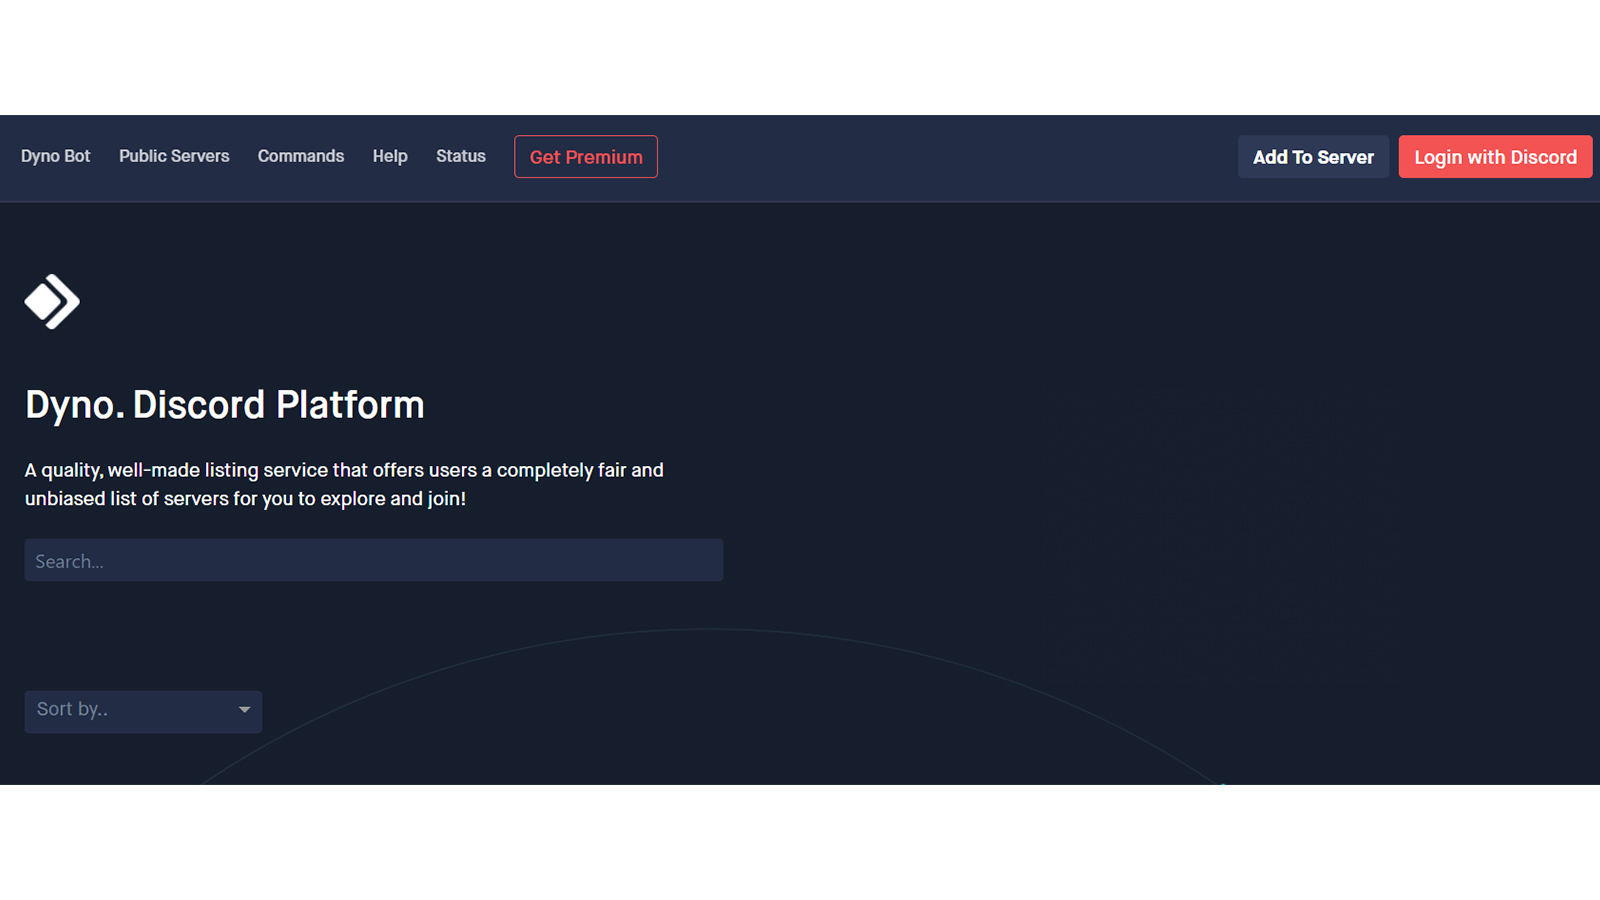The width and height of the screenshot is (1600, 900).
Task: View the Status page
Action: 461,156
